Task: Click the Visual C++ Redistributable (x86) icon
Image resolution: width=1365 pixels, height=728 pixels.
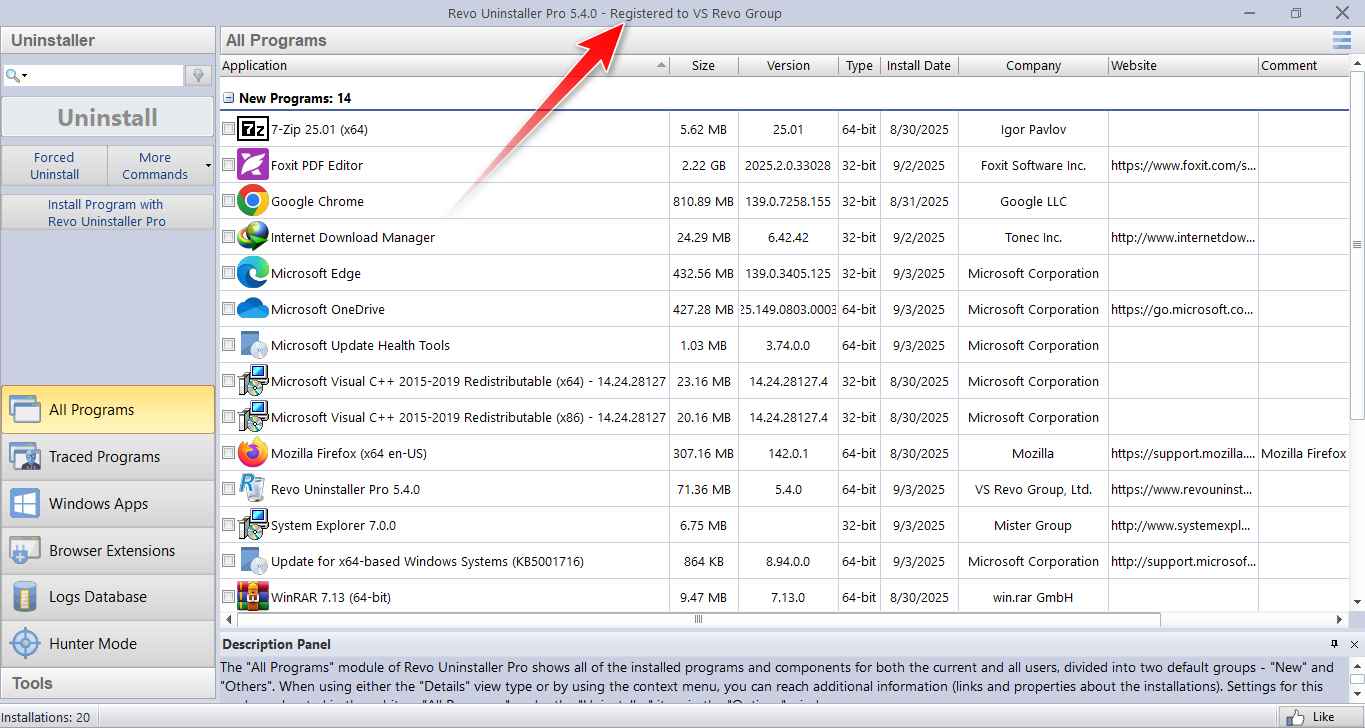Action: click(253, 417)
